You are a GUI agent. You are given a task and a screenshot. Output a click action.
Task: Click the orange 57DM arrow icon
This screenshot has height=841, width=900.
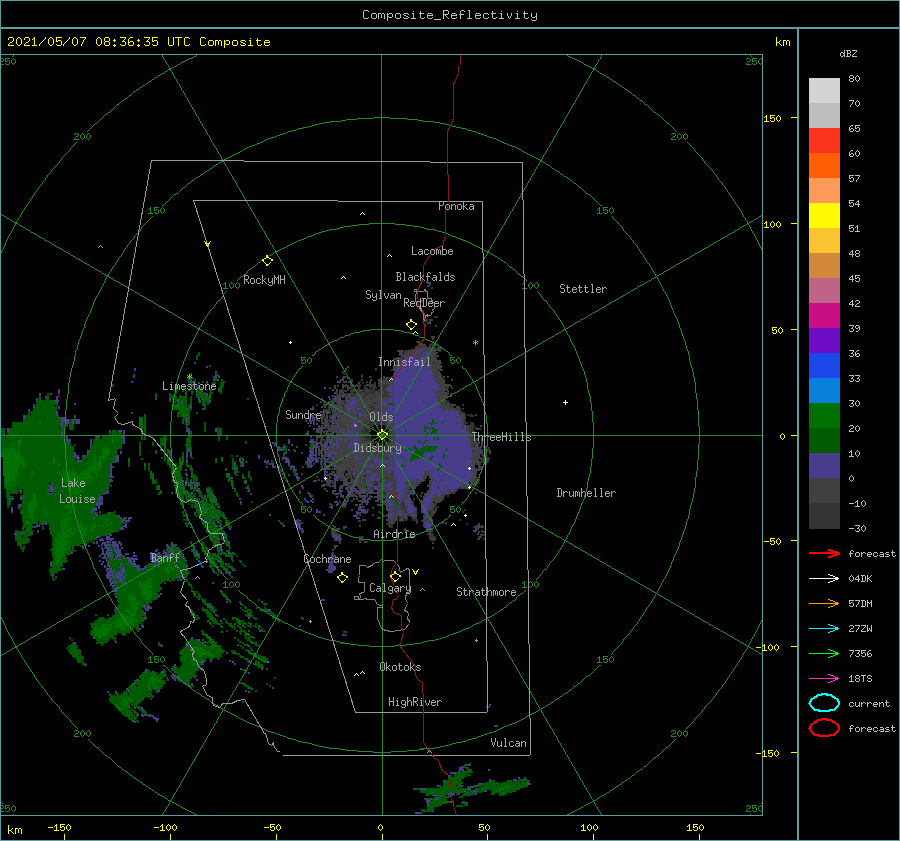(x=824, y=603)
